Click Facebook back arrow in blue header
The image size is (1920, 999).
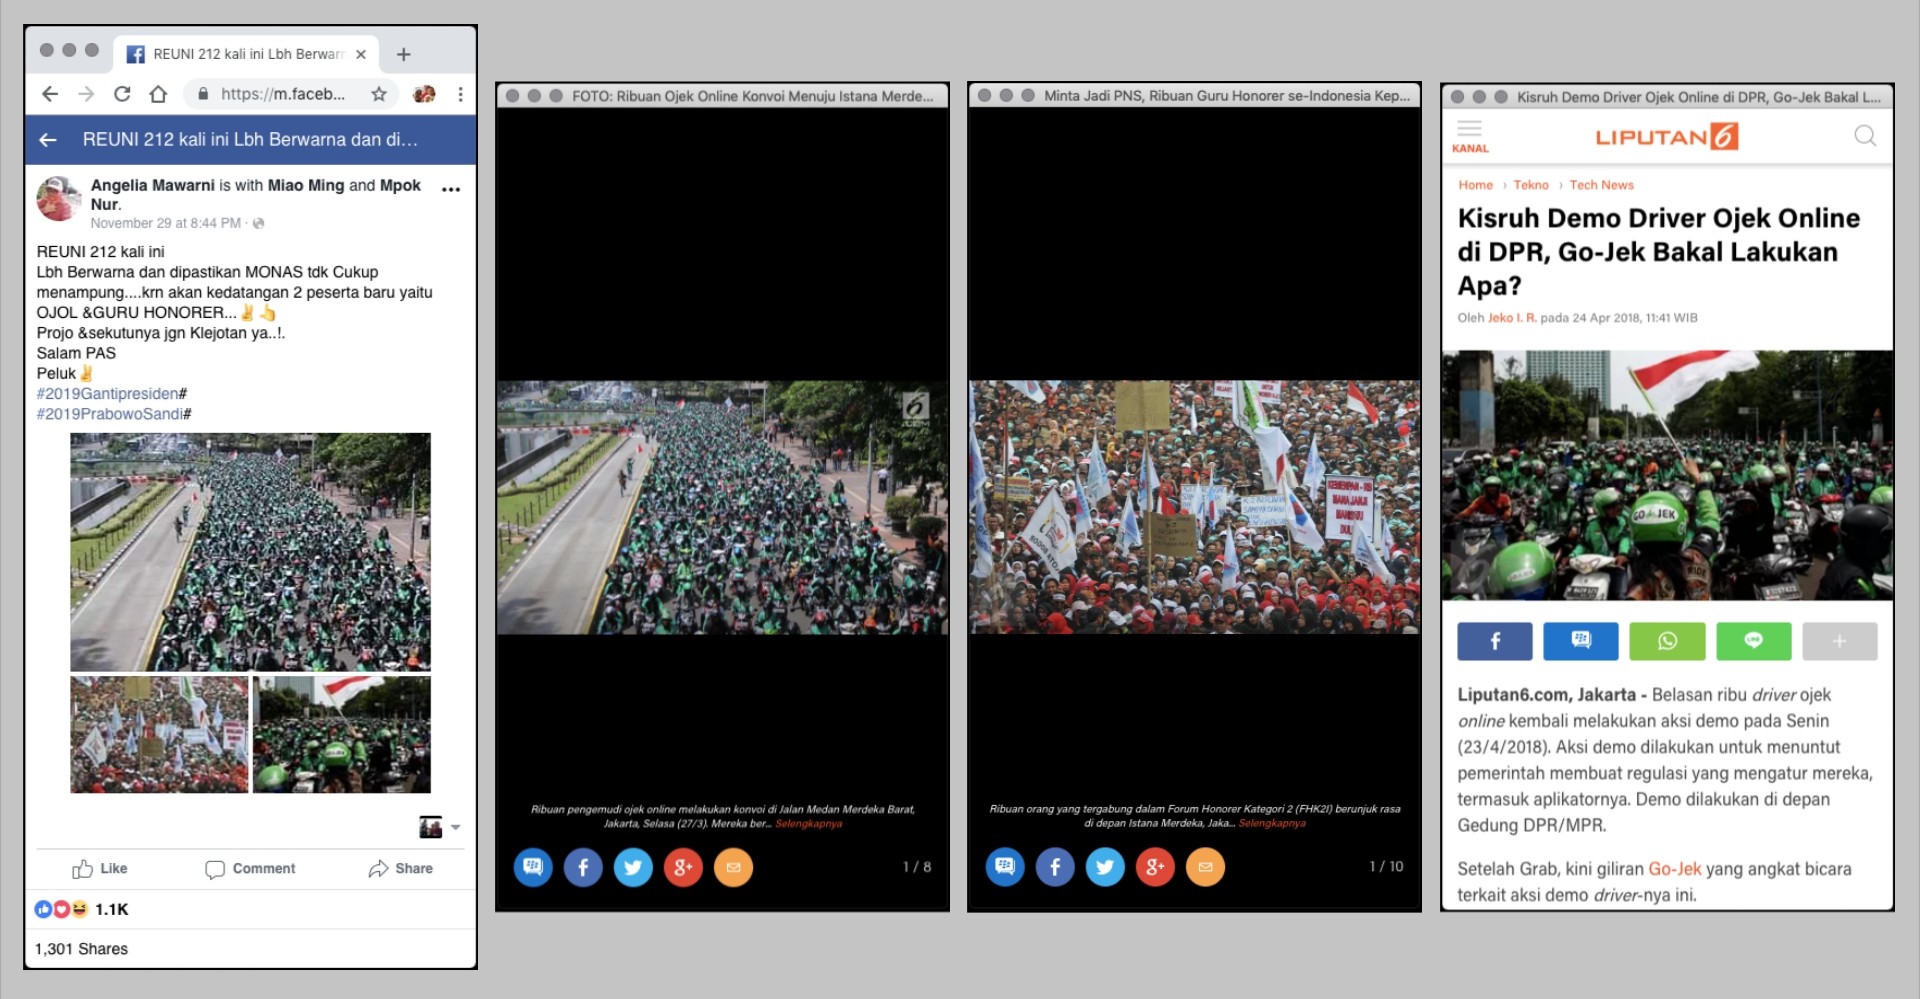coord(48,140)
